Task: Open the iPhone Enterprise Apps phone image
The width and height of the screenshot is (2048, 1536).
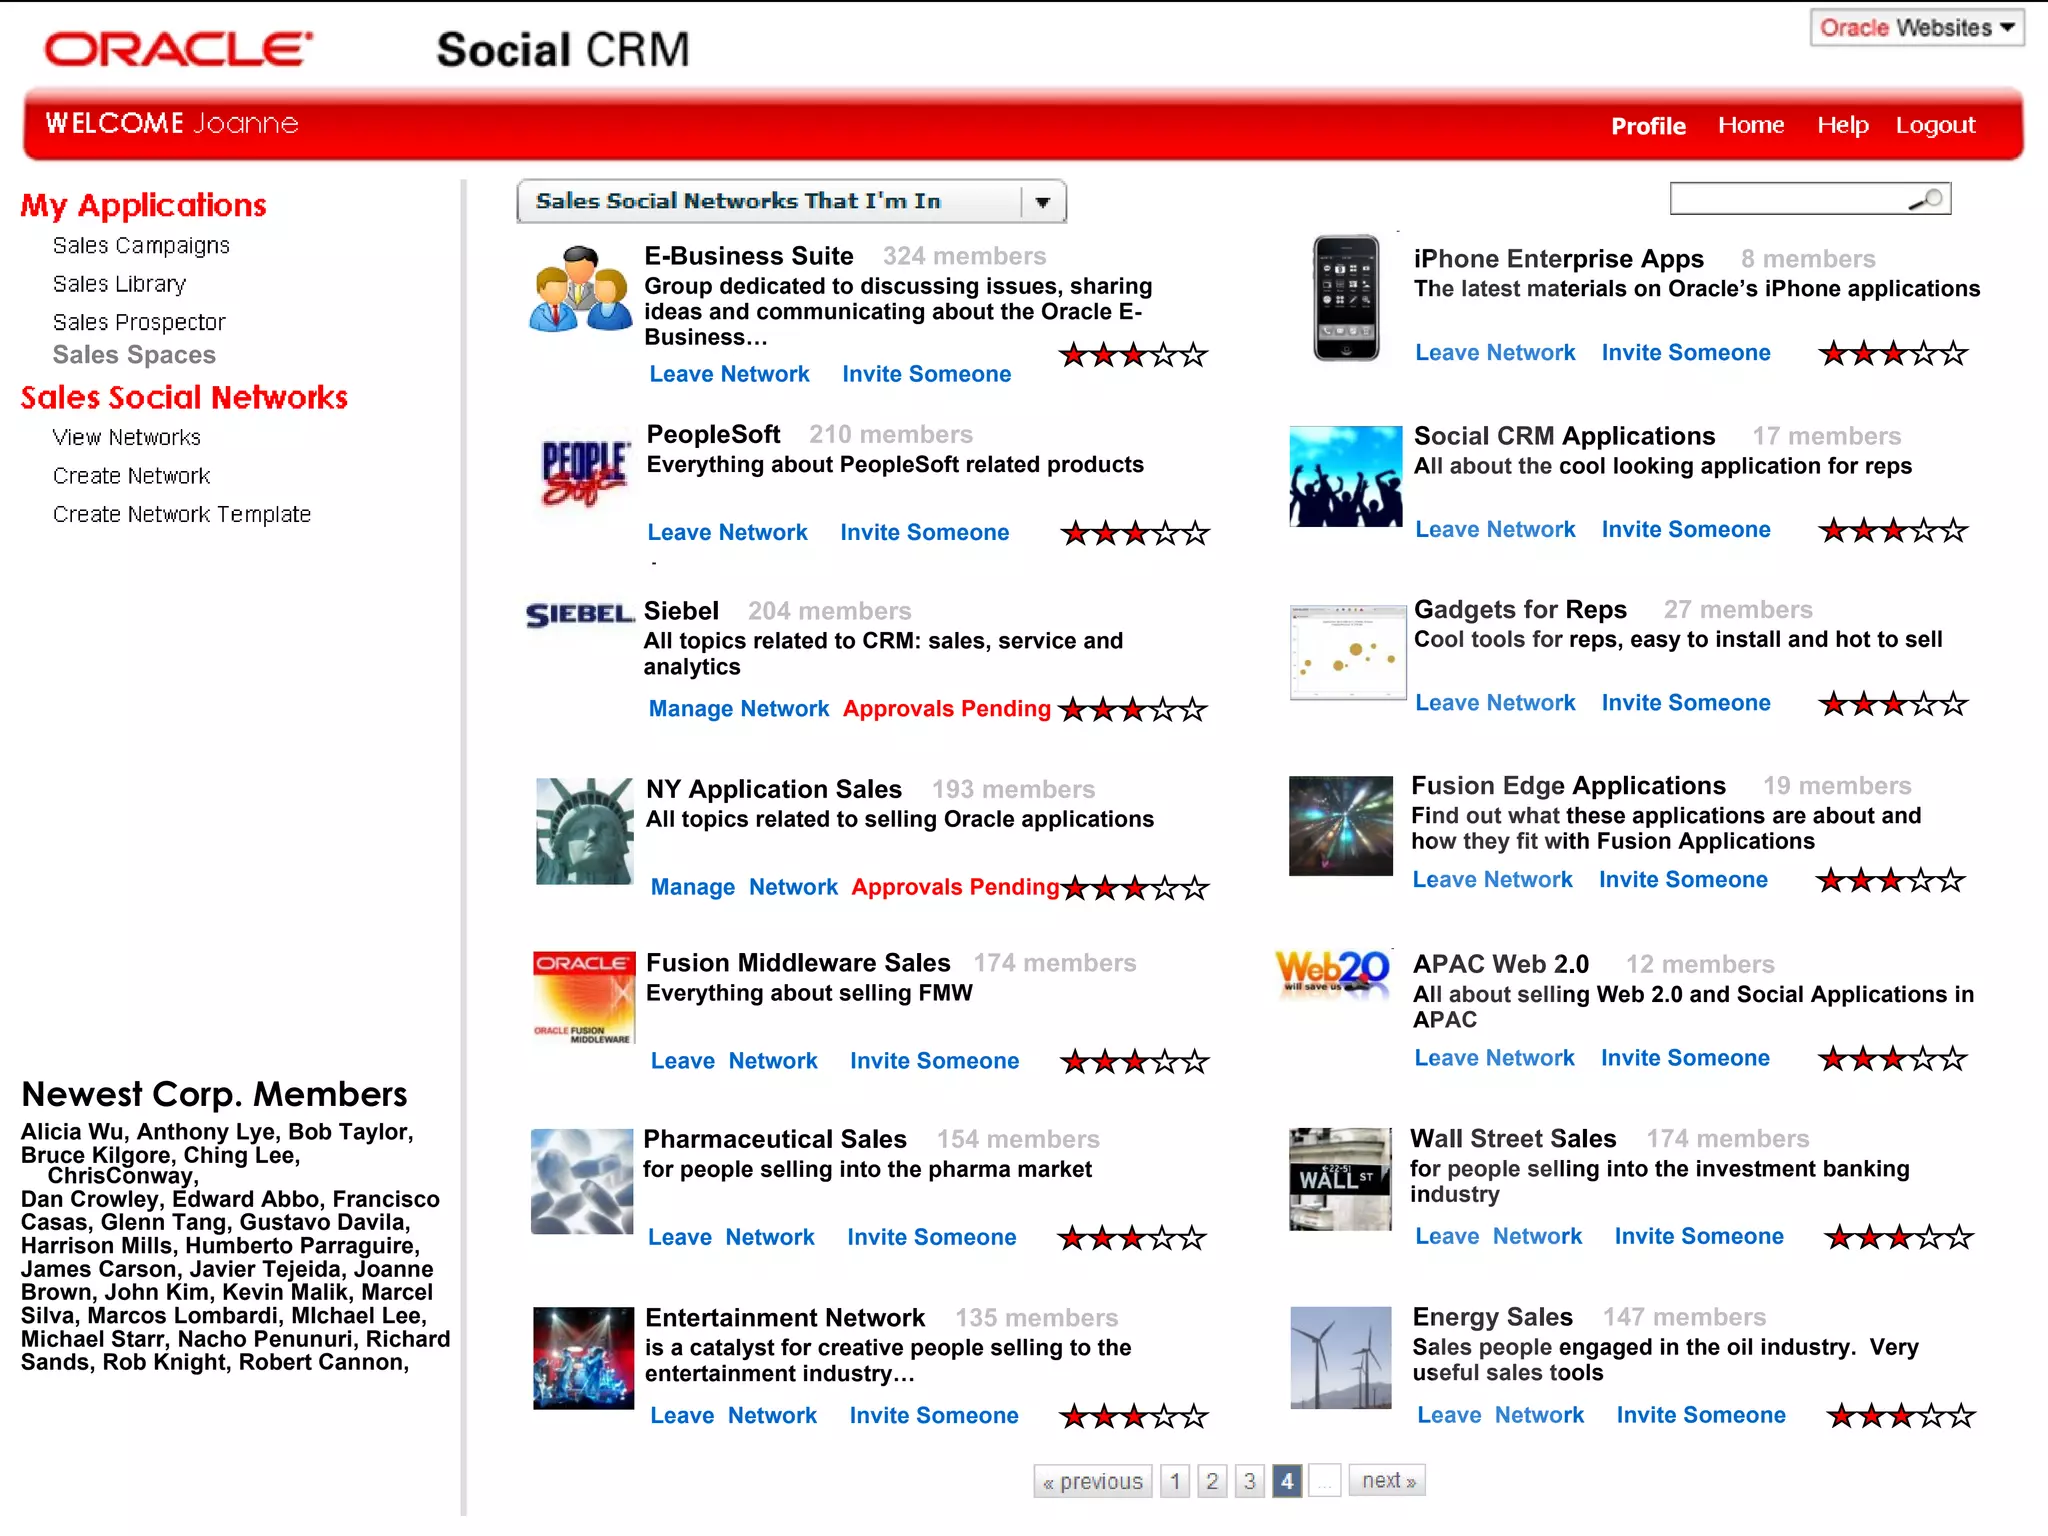Action: pos(1346,297)
